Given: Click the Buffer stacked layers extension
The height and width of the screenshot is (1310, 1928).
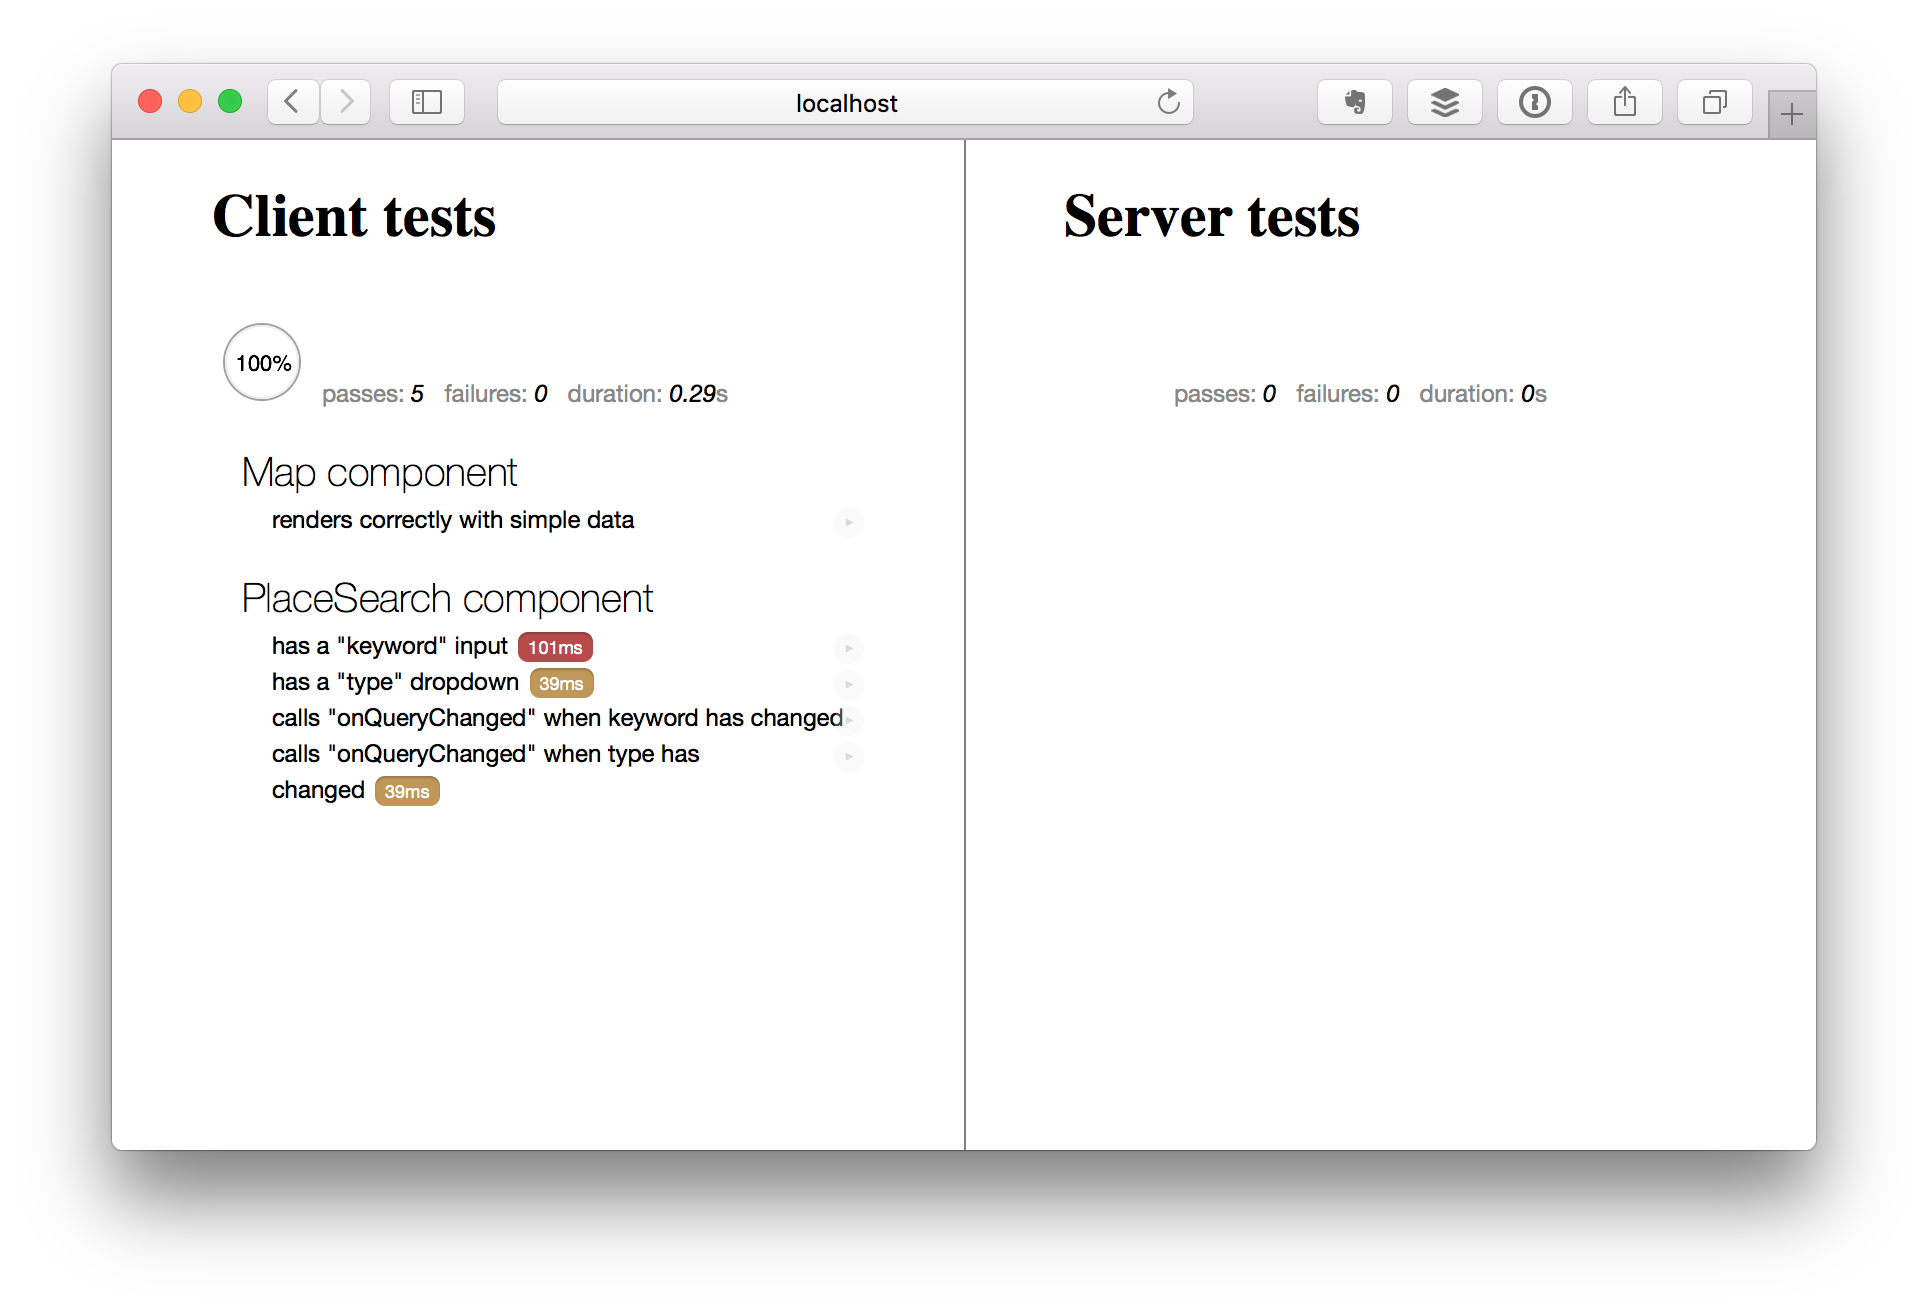Looking at the screenshot, I should (1444, 102).
